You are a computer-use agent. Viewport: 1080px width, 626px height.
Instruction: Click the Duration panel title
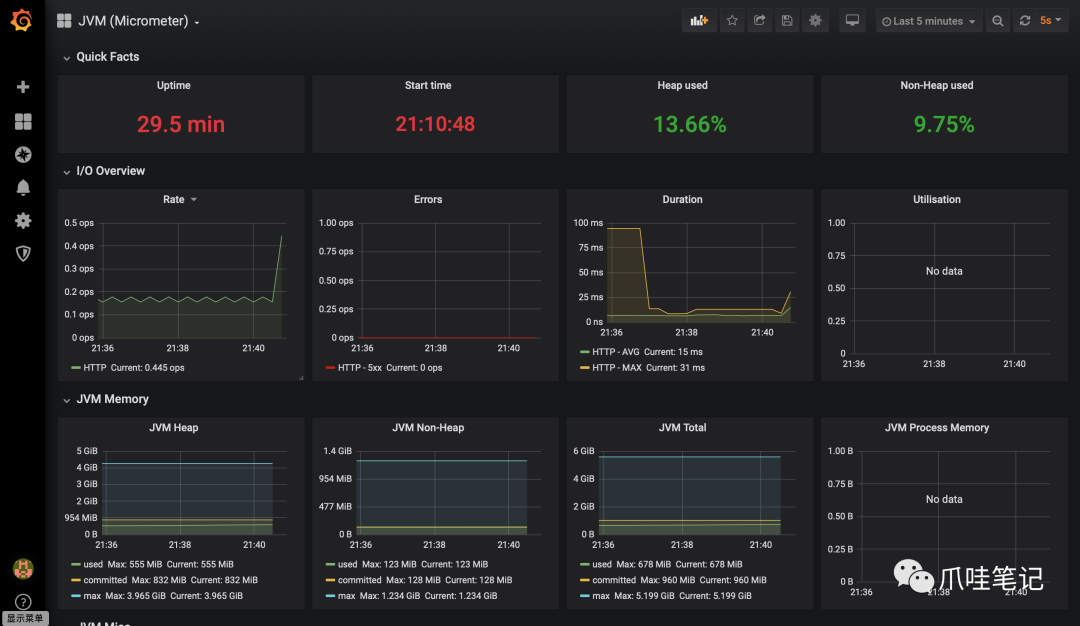(682, 199)
